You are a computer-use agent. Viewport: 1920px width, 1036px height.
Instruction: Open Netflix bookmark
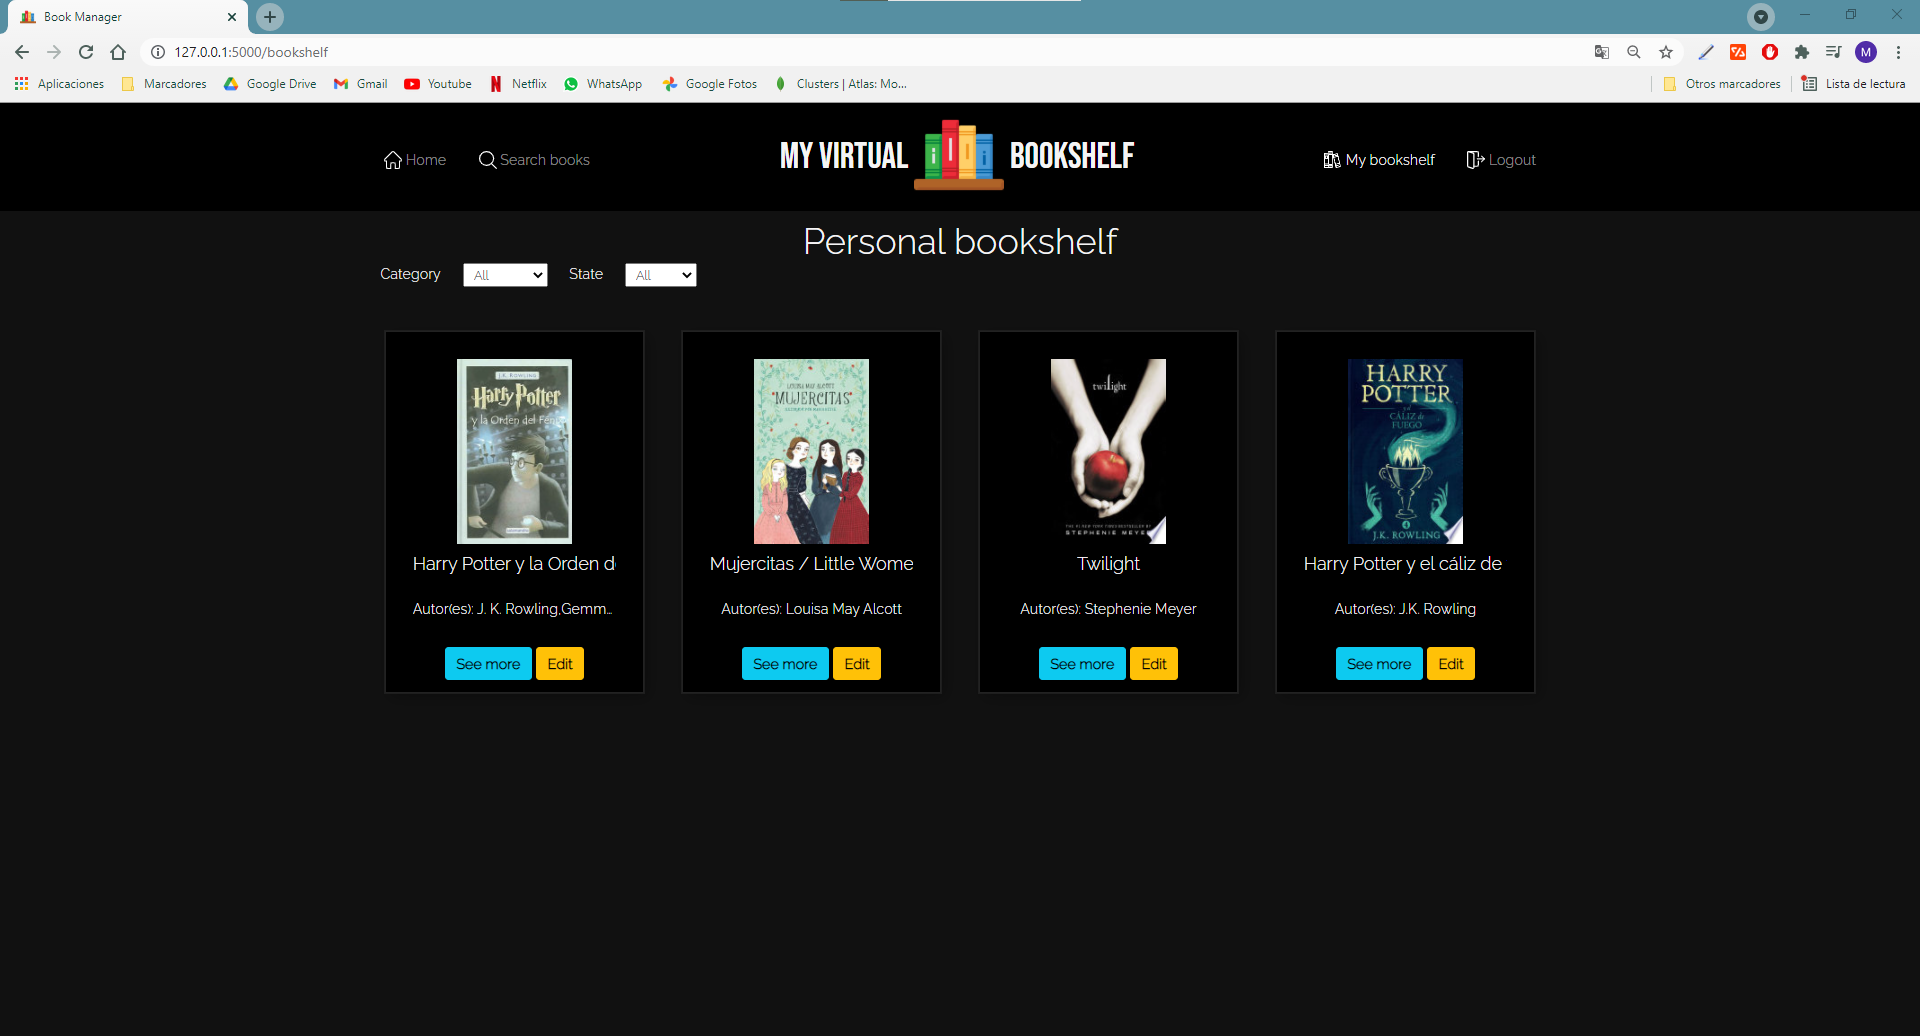(518, 84)
